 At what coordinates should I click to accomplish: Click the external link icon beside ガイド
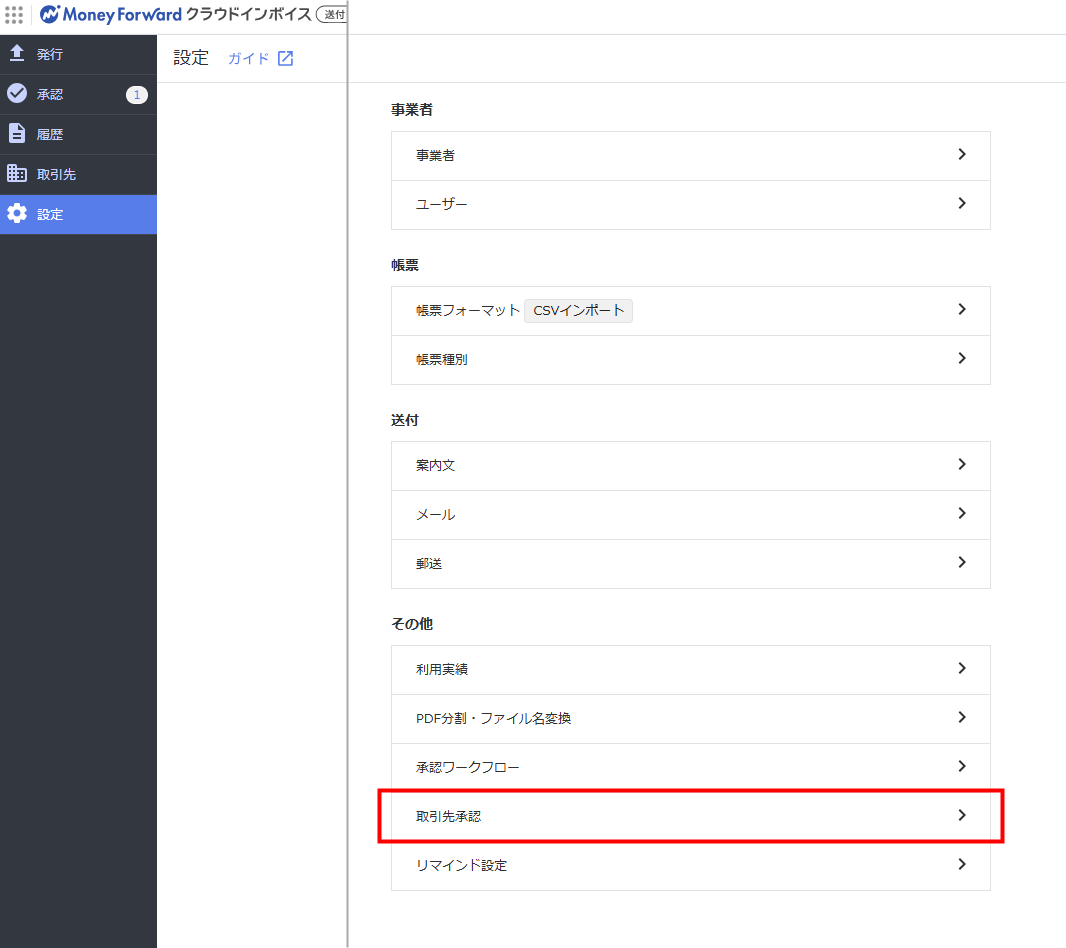click(285, 58)
